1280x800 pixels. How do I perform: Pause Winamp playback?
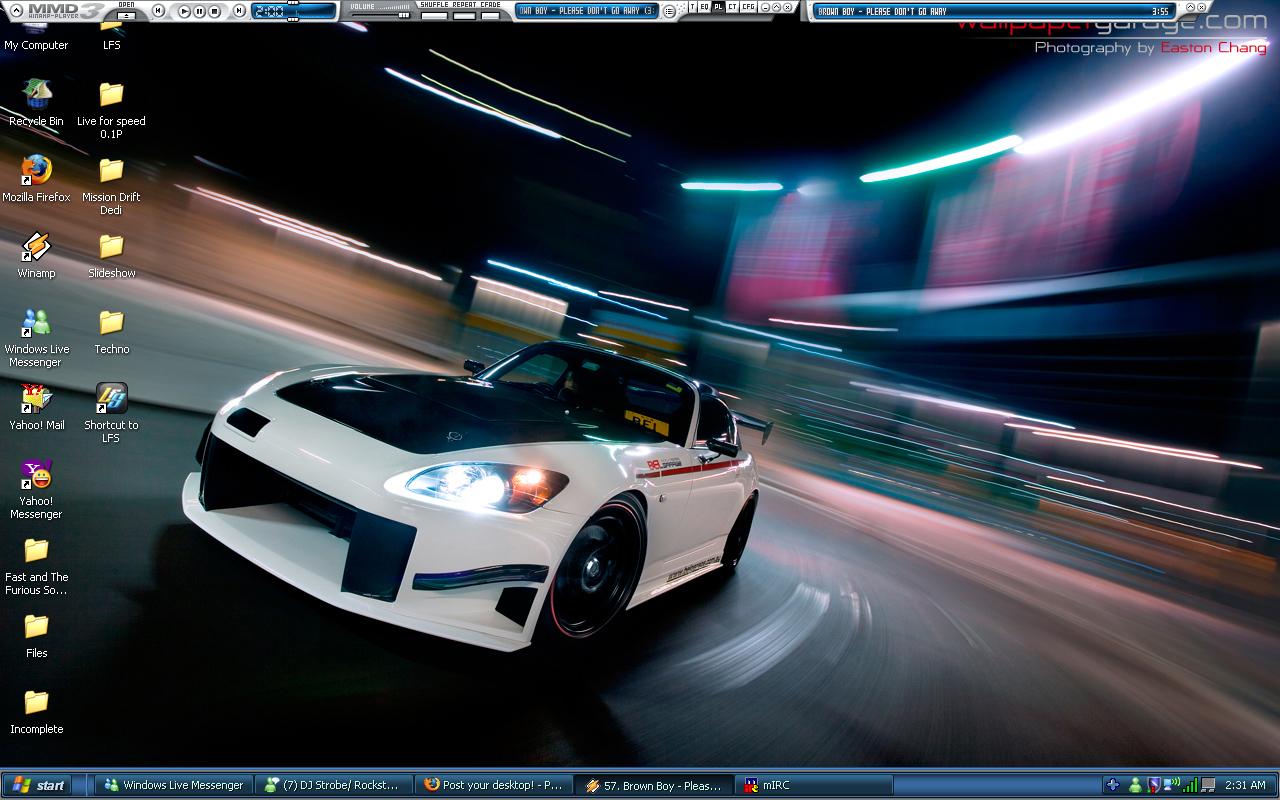(200, 11)
